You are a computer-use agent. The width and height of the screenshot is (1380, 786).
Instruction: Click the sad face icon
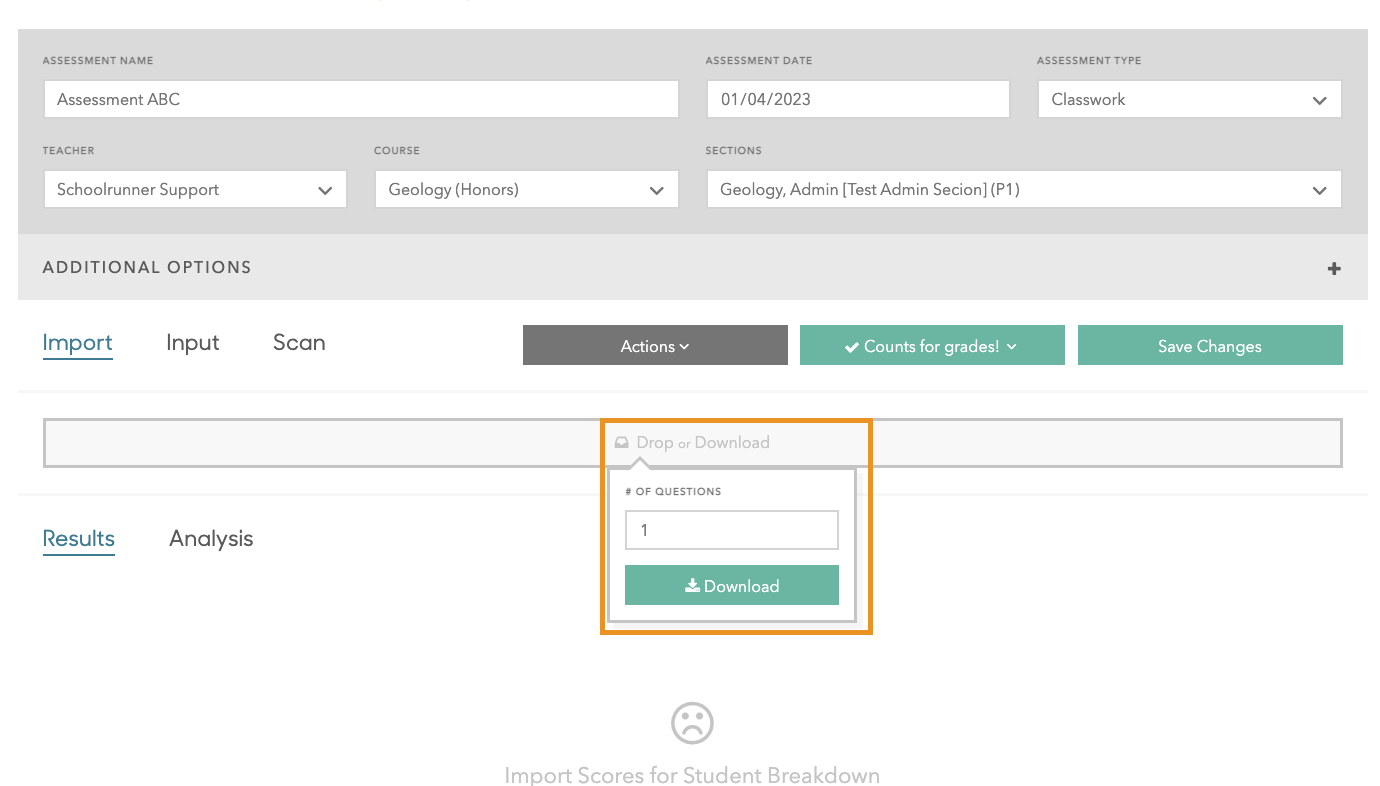(692, 722)
